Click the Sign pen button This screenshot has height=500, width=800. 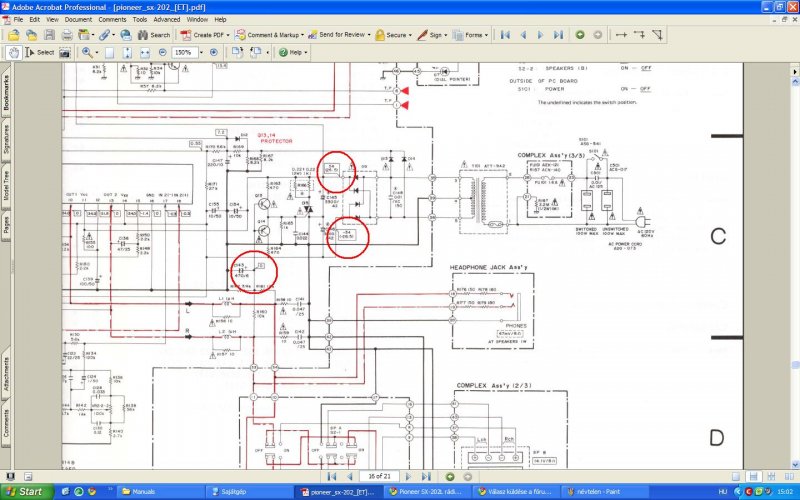point(430,35)
